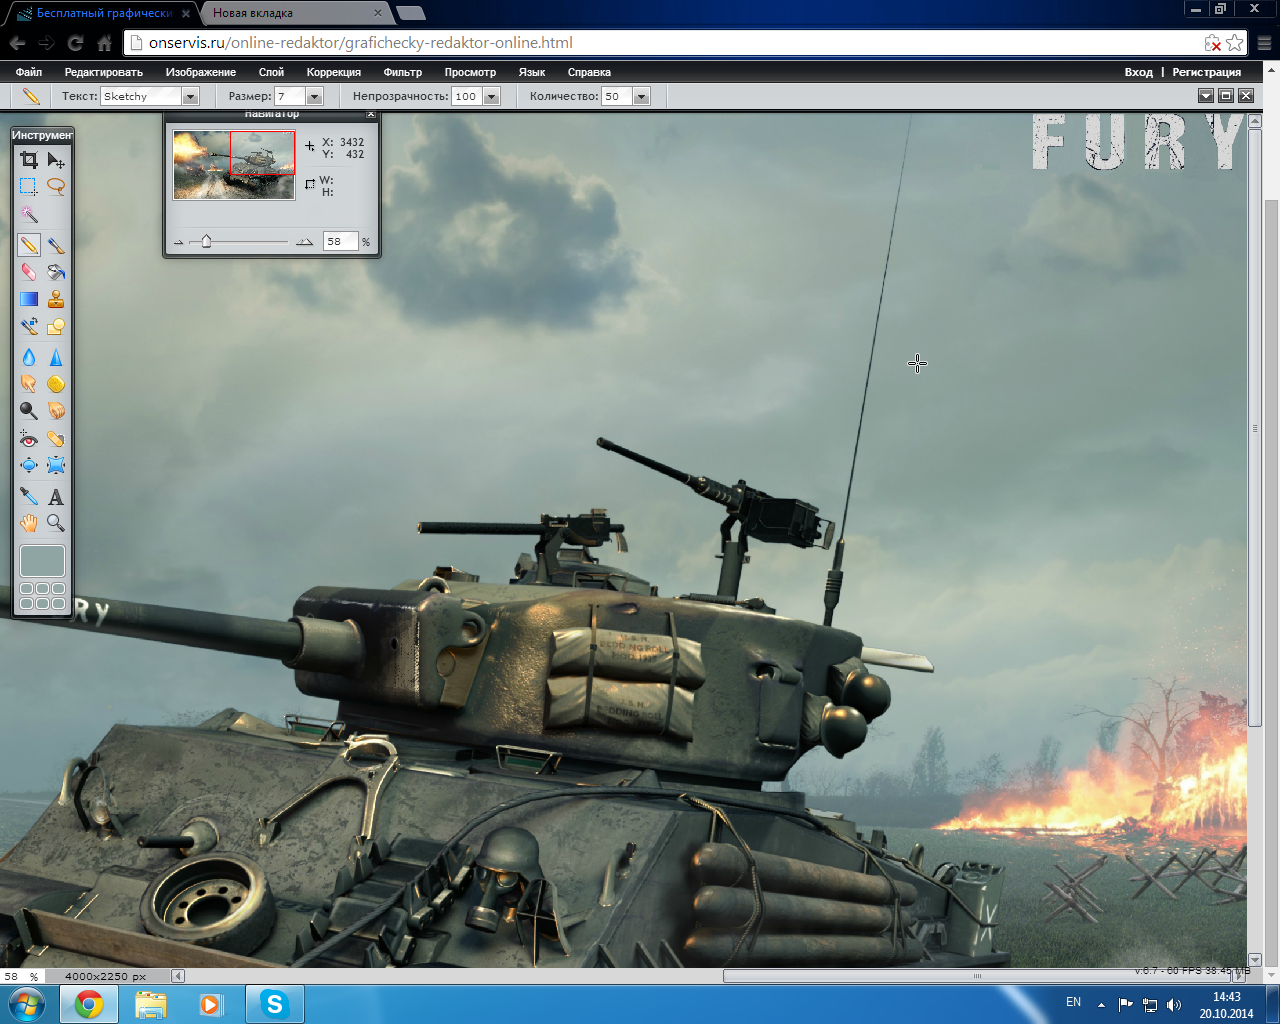Viewport: 1280px width, 1024px height.
Task: Click the navigator image thumbnail preview
Action: click(234, 165)
